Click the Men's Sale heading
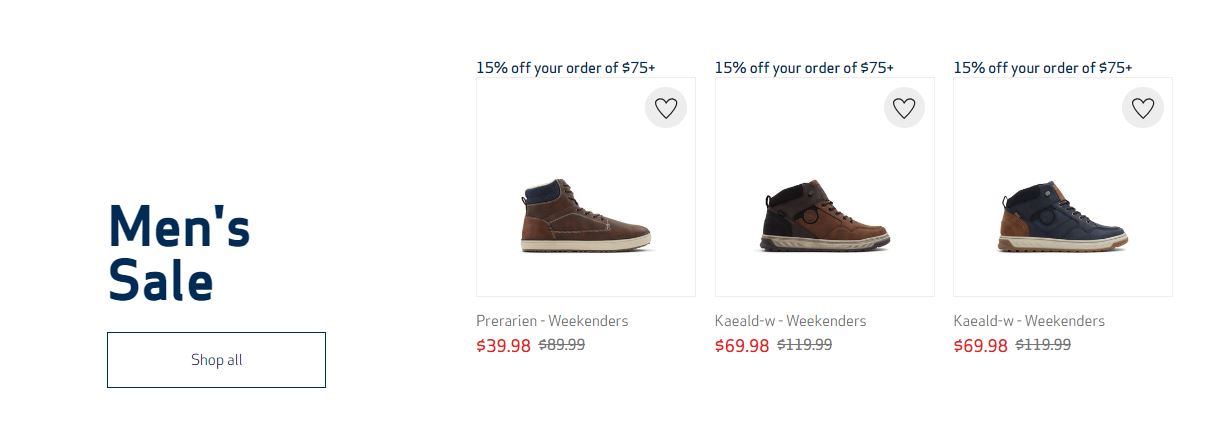1219x437 pixels. click(x=179, y=253)
